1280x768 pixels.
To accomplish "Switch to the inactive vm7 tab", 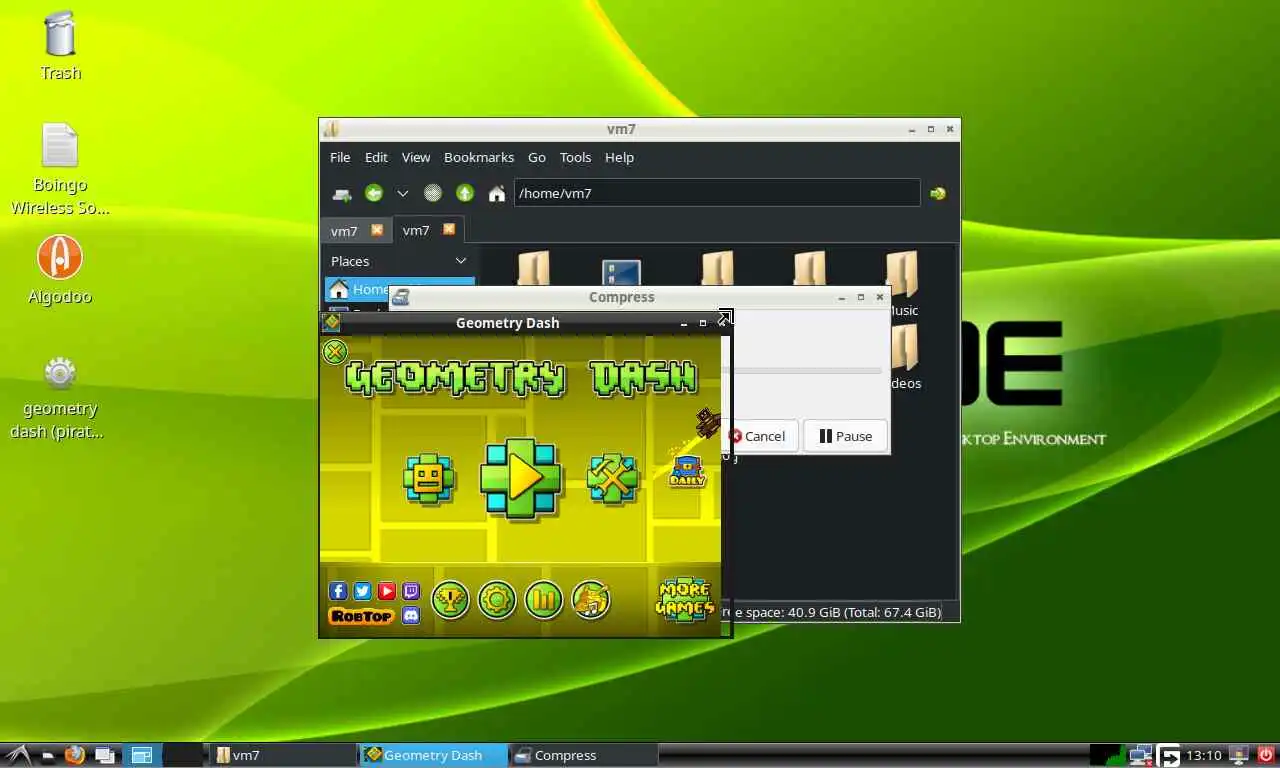I will 344,230.
